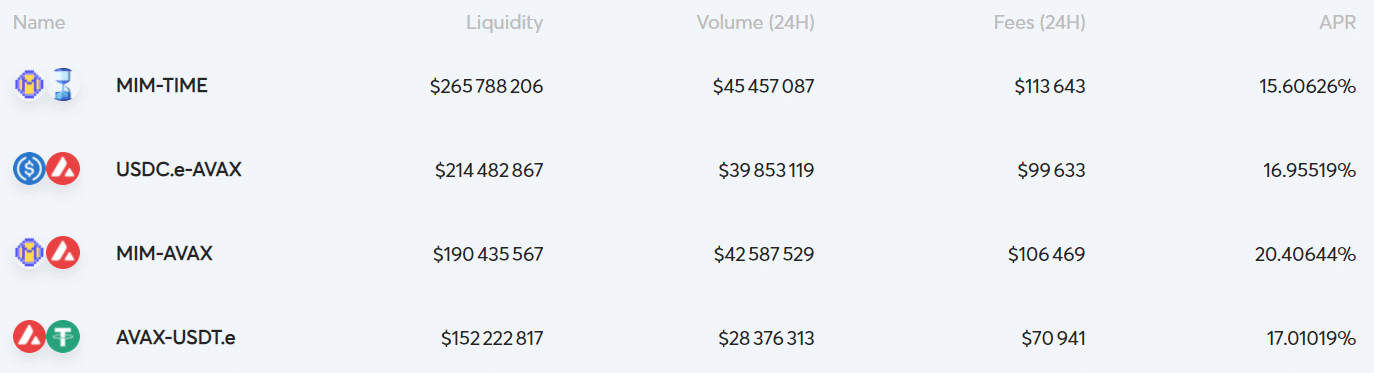Click the 20.40644% APR value
Screen dimensions: 1374x373
1306,254
